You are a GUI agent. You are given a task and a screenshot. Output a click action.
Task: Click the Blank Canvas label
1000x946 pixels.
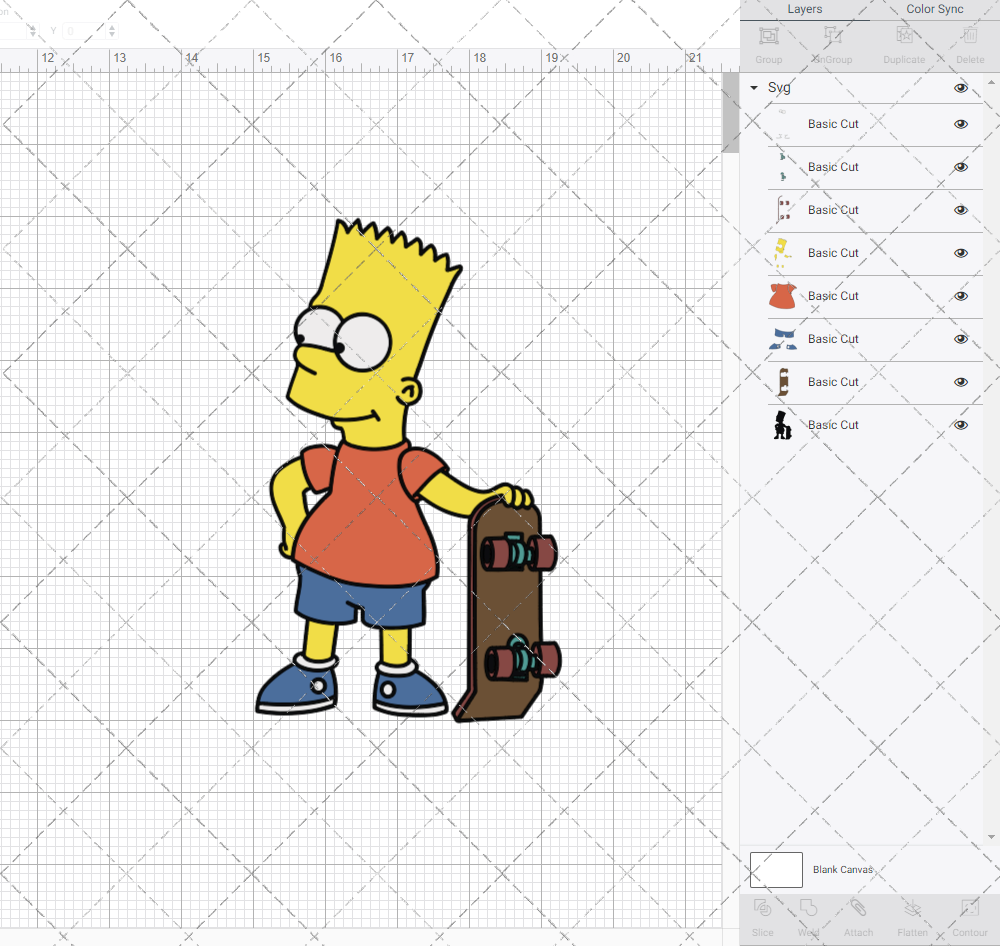point(842,870)
